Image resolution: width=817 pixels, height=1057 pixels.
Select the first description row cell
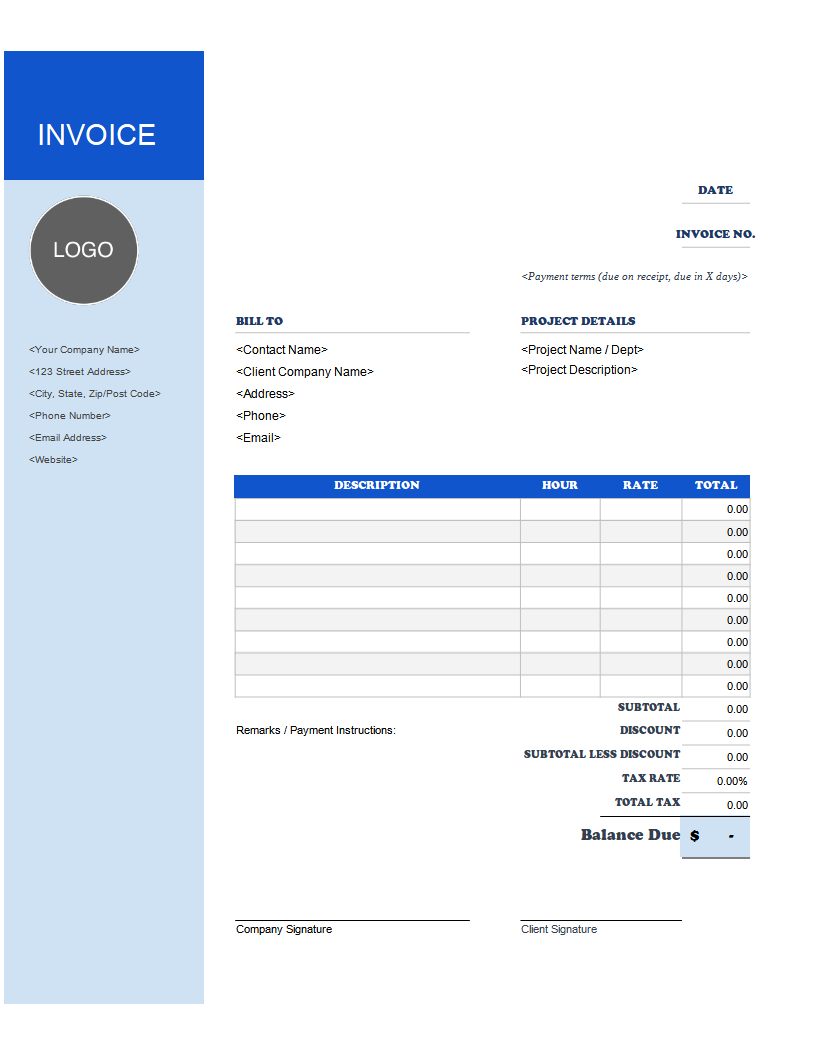[x=377, y=510]
